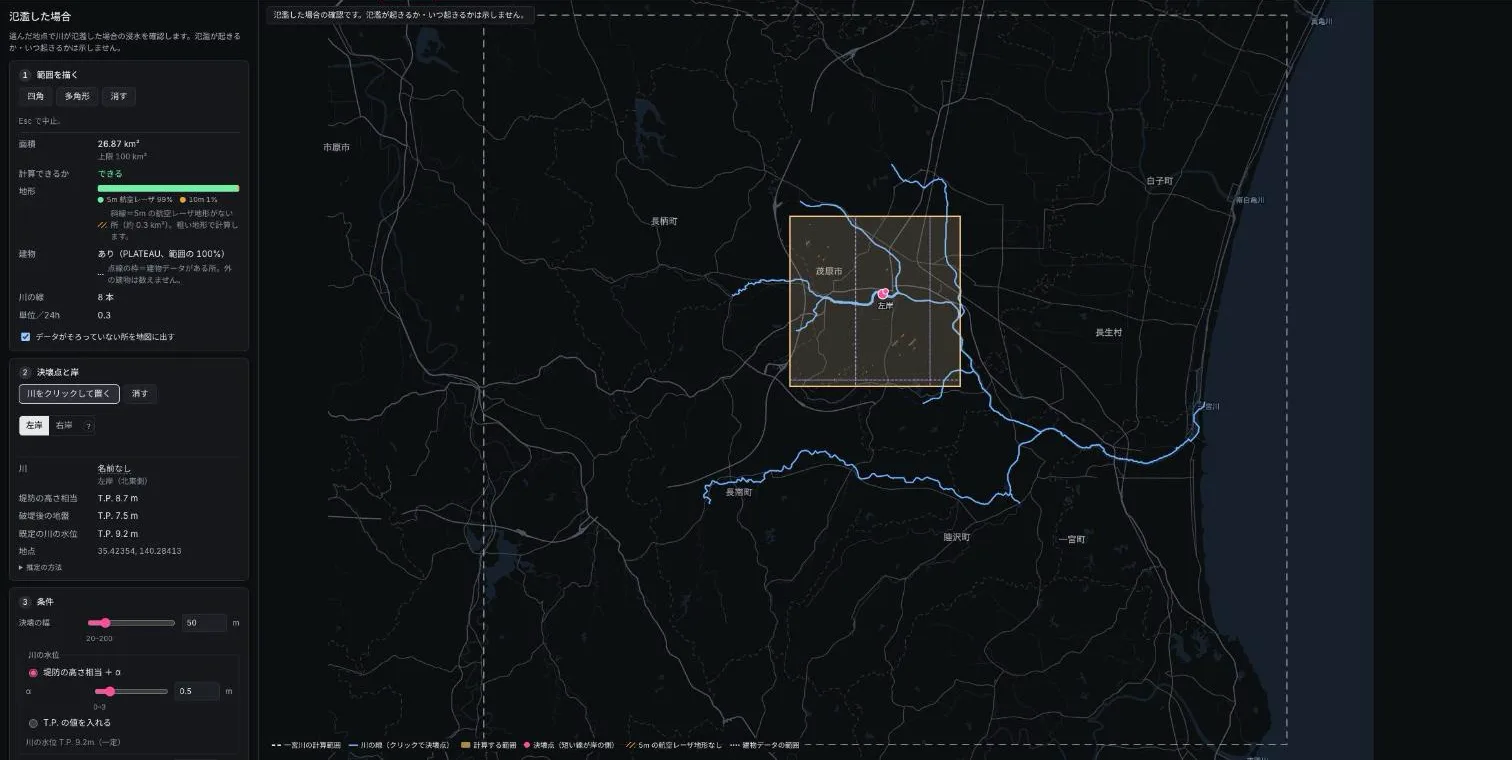Click the 睦沢町 label on the map
Screen dimensions: 1512x760
[957, 537]
